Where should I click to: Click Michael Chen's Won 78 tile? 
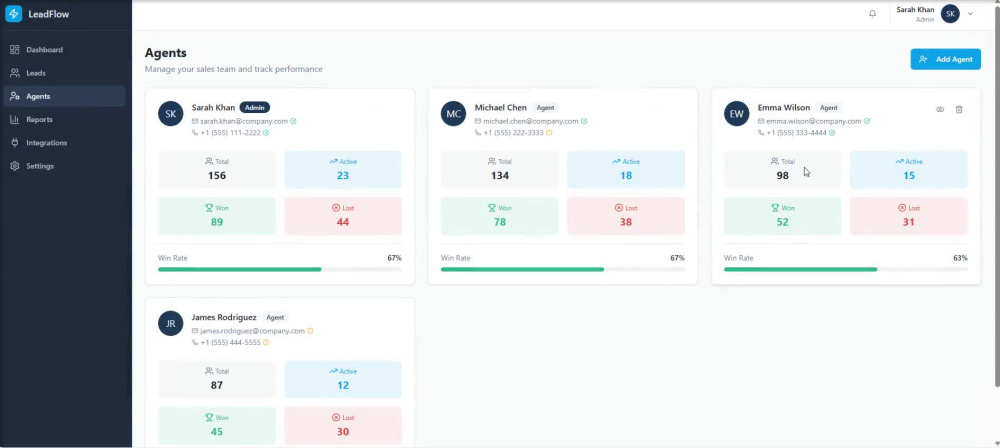[x=499, y=216]
